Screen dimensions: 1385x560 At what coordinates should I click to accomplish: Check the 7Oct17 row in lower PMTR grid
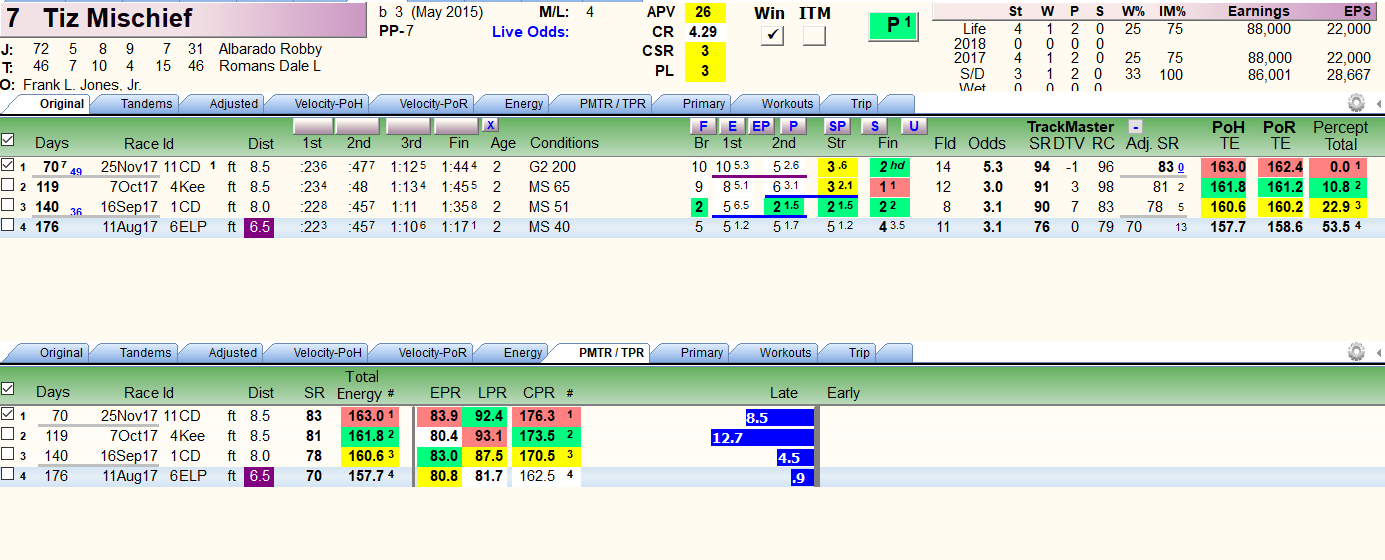[8, 435]
